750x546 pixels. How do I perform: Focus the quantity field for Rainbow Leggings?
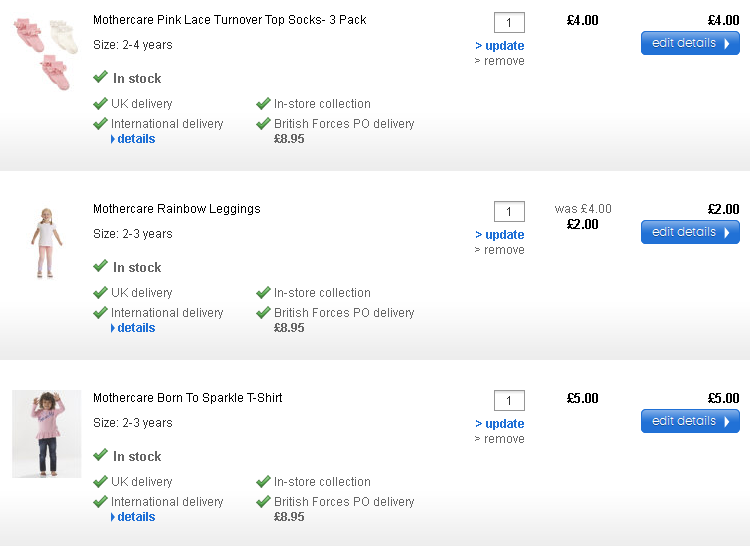point(509,212)
